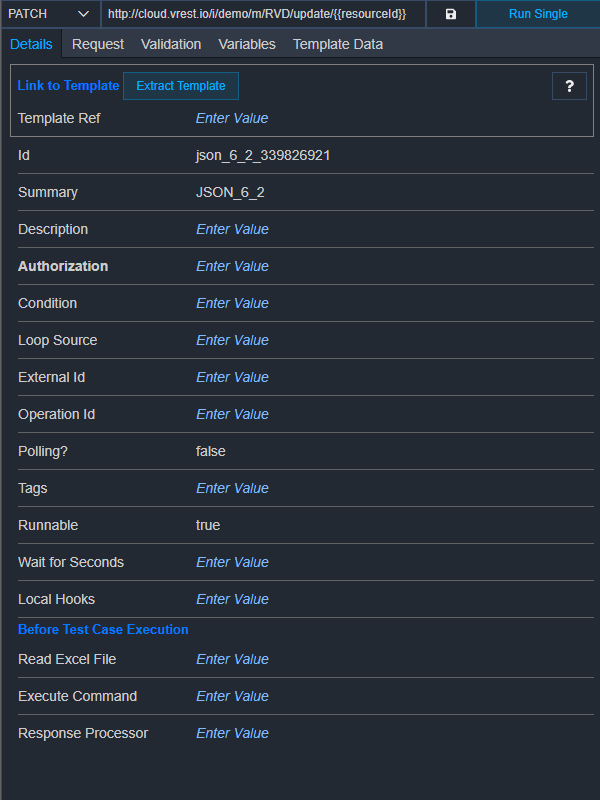Image resolution: width=600 pixels, height=800 pixels.
Task: Set the Read Excel File value
Action: pyautogui.click(x=232, y=659)
